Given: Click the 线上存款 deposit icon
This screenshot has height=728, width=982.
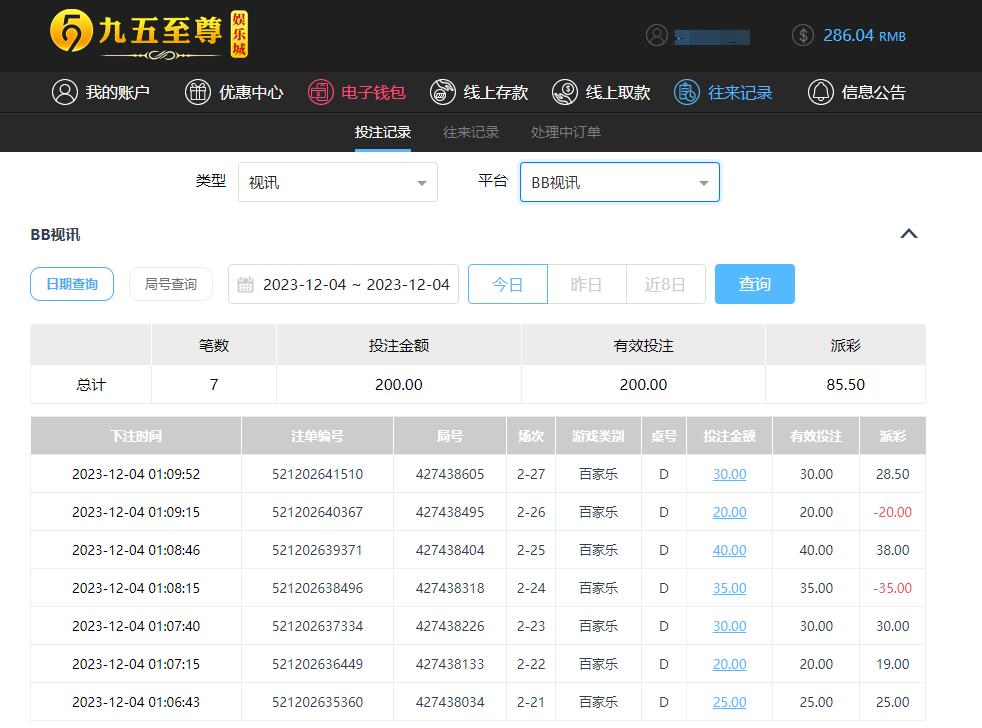Looking at the screenshot, I should [x=443, y=92].
